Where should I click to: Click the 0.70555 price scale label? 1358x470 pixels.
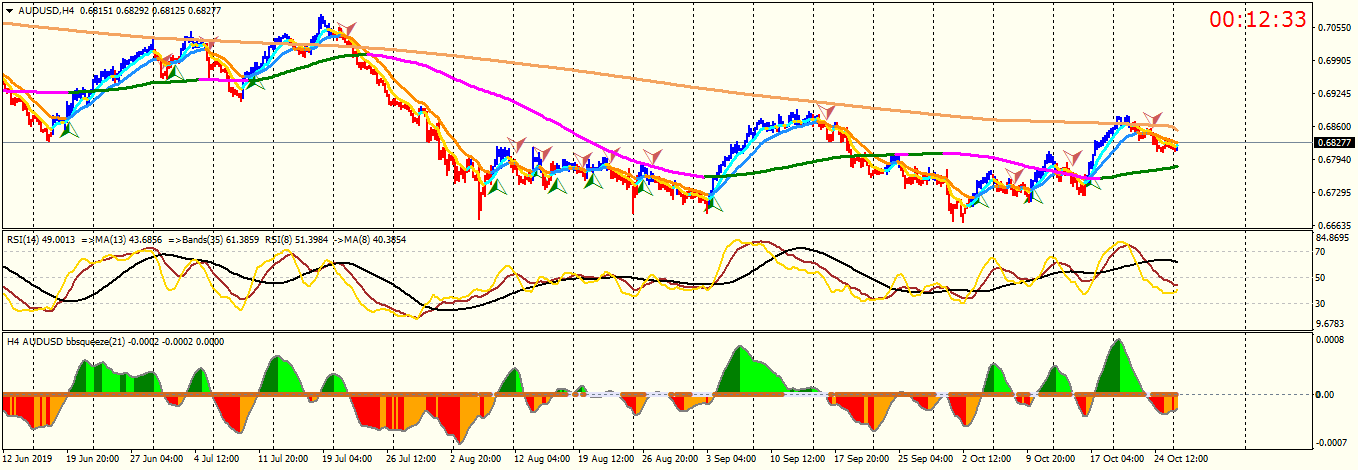pyautogui.click(x=1331, y=27)
